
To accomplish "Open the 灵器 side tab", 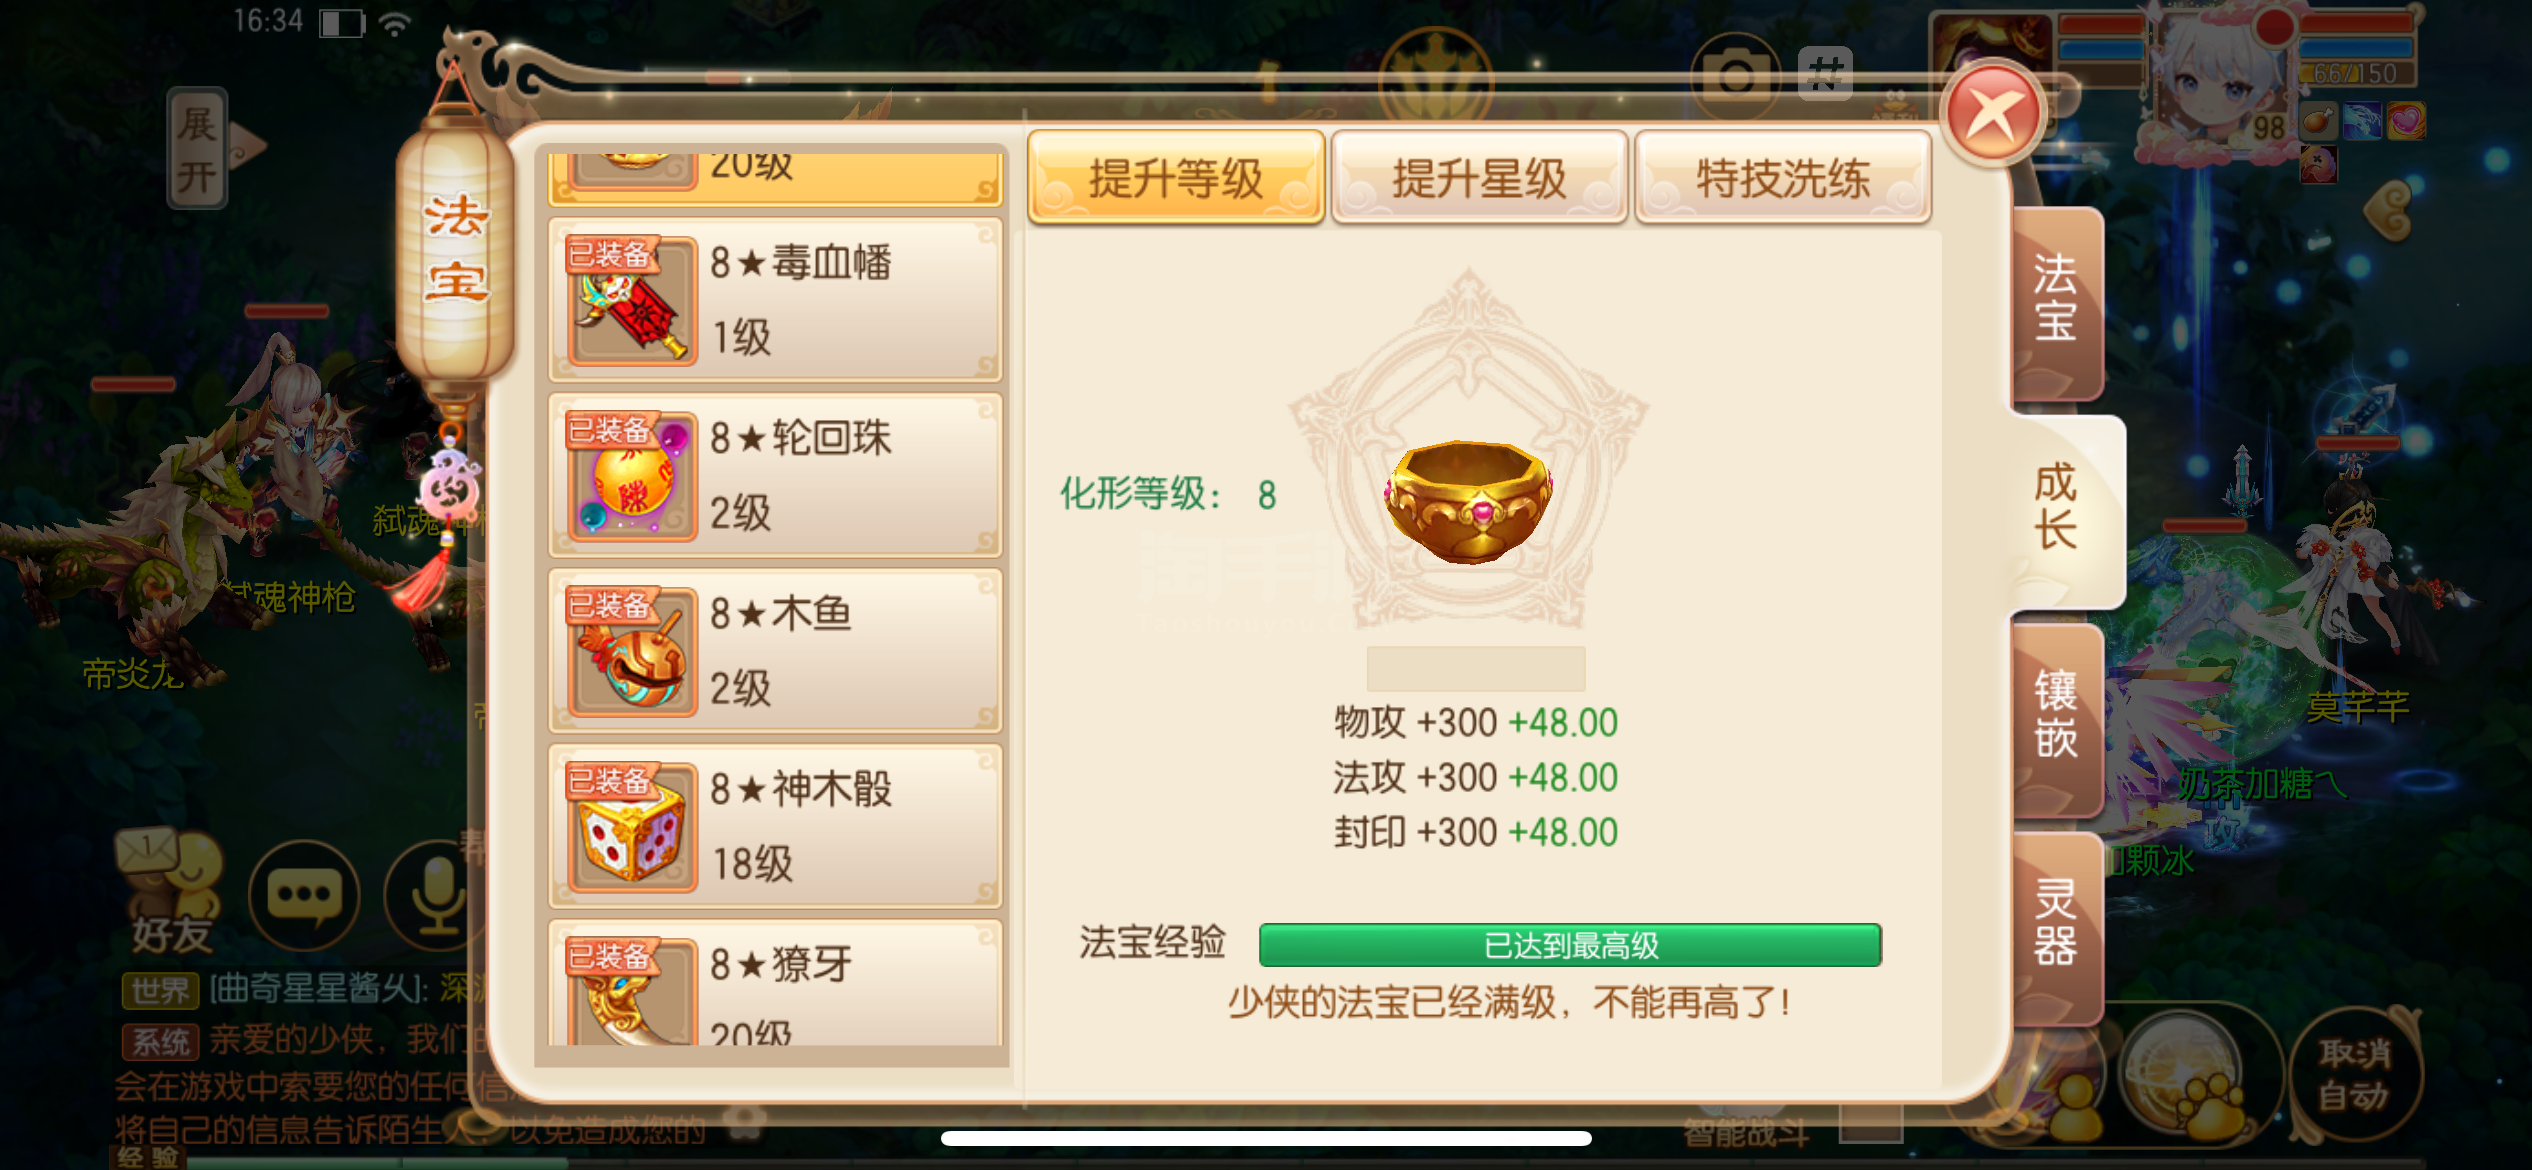I will point(2056,924).
